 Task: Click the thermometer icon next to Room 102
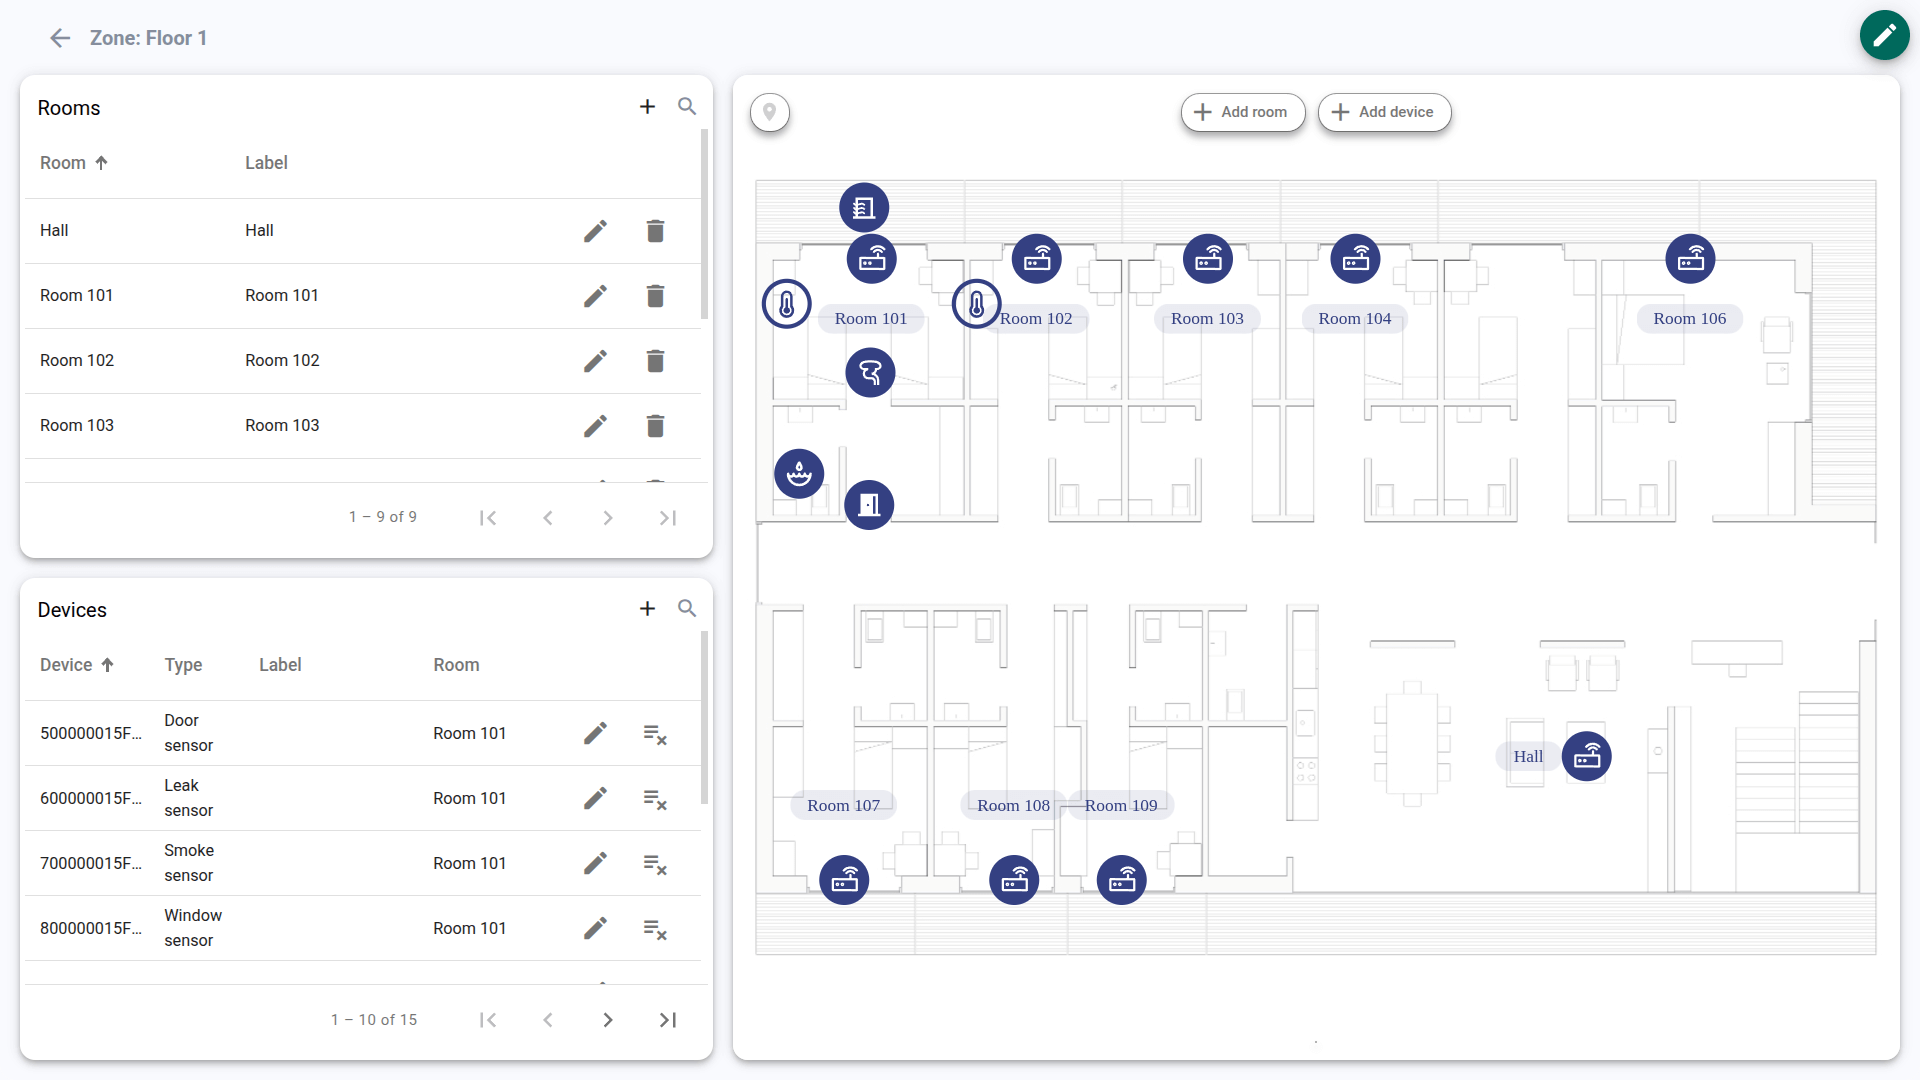pyautogui.click(x=976, y=304)
